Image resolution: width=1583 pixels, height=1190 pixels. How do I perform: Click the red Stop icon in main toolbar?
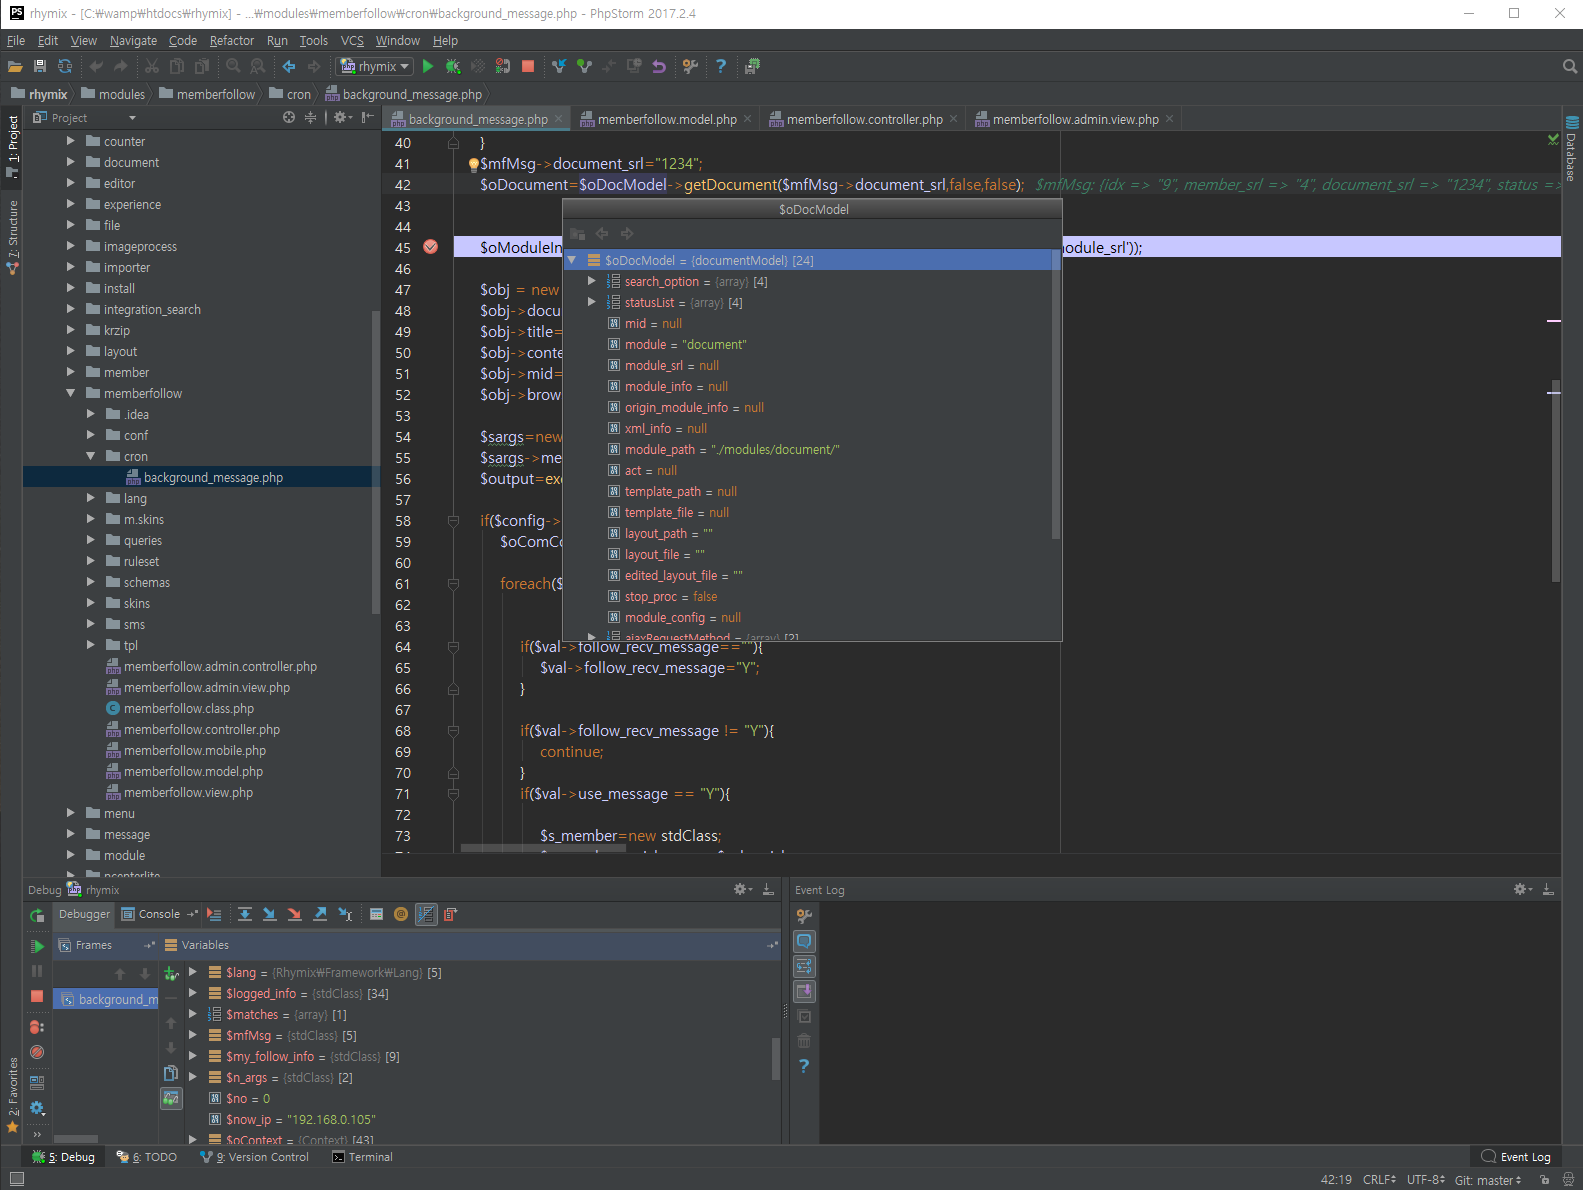click(528, 66)
